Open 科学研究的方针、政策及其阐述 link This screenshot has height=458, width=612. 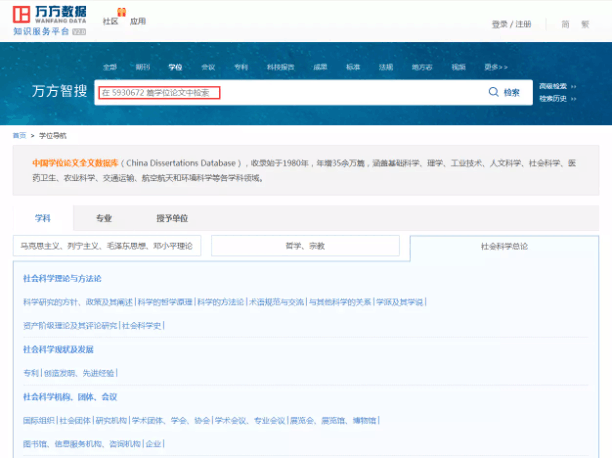78,302
